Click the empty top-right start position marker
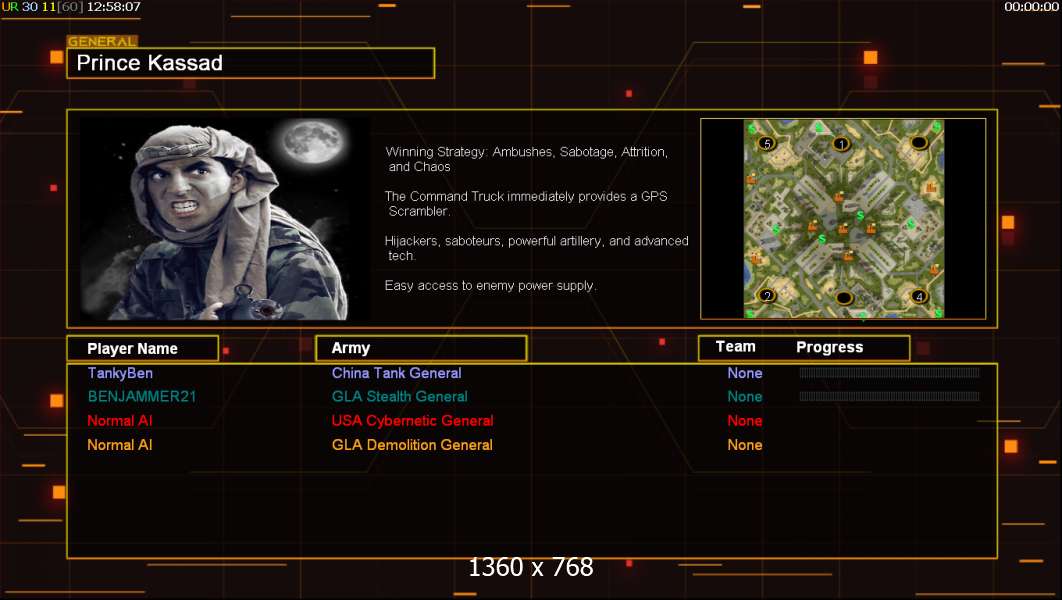 click(x=918, y=142)
